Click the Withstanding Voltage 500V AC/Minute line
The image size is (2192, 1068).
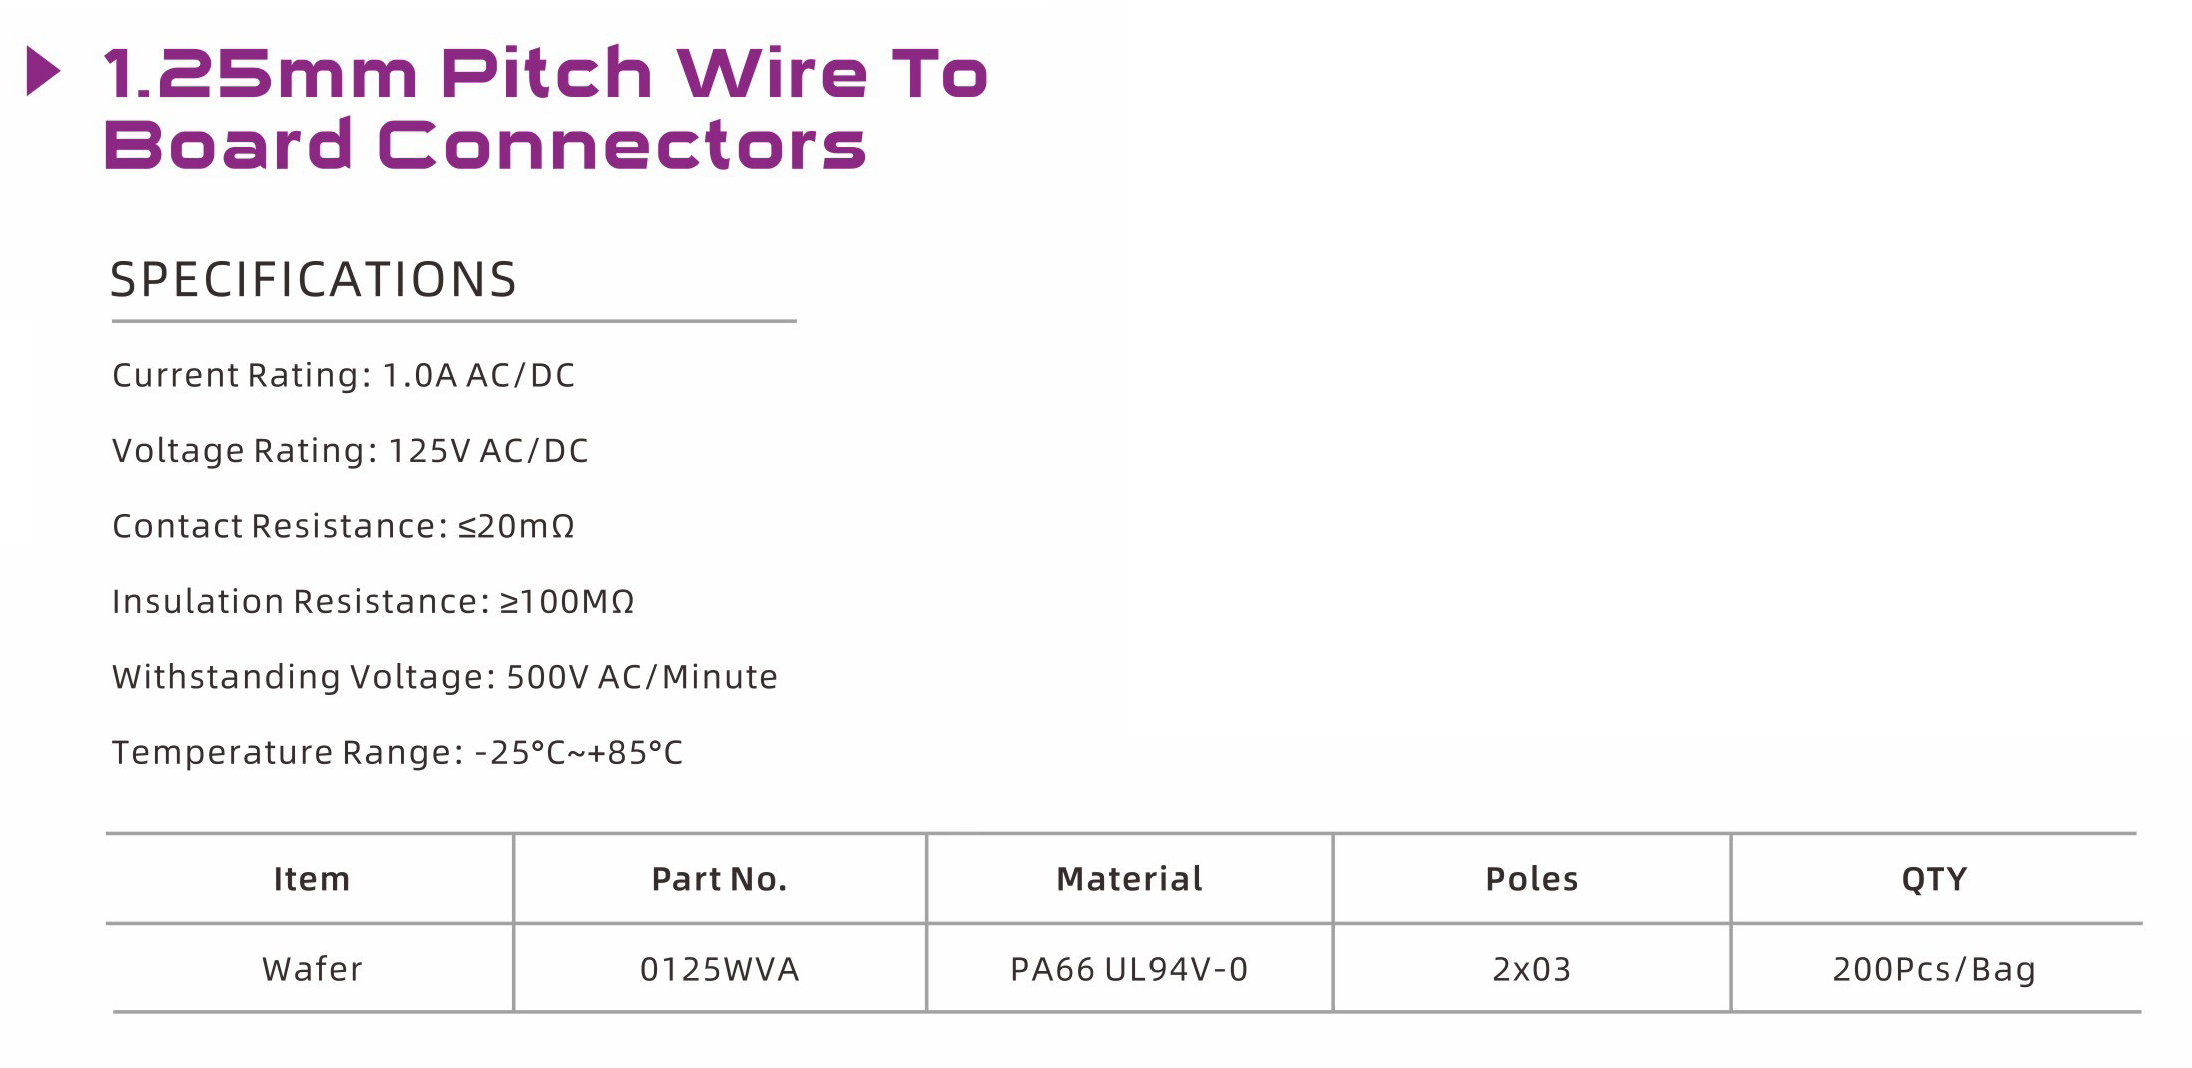pyautogui.click(x=444, y=677)
